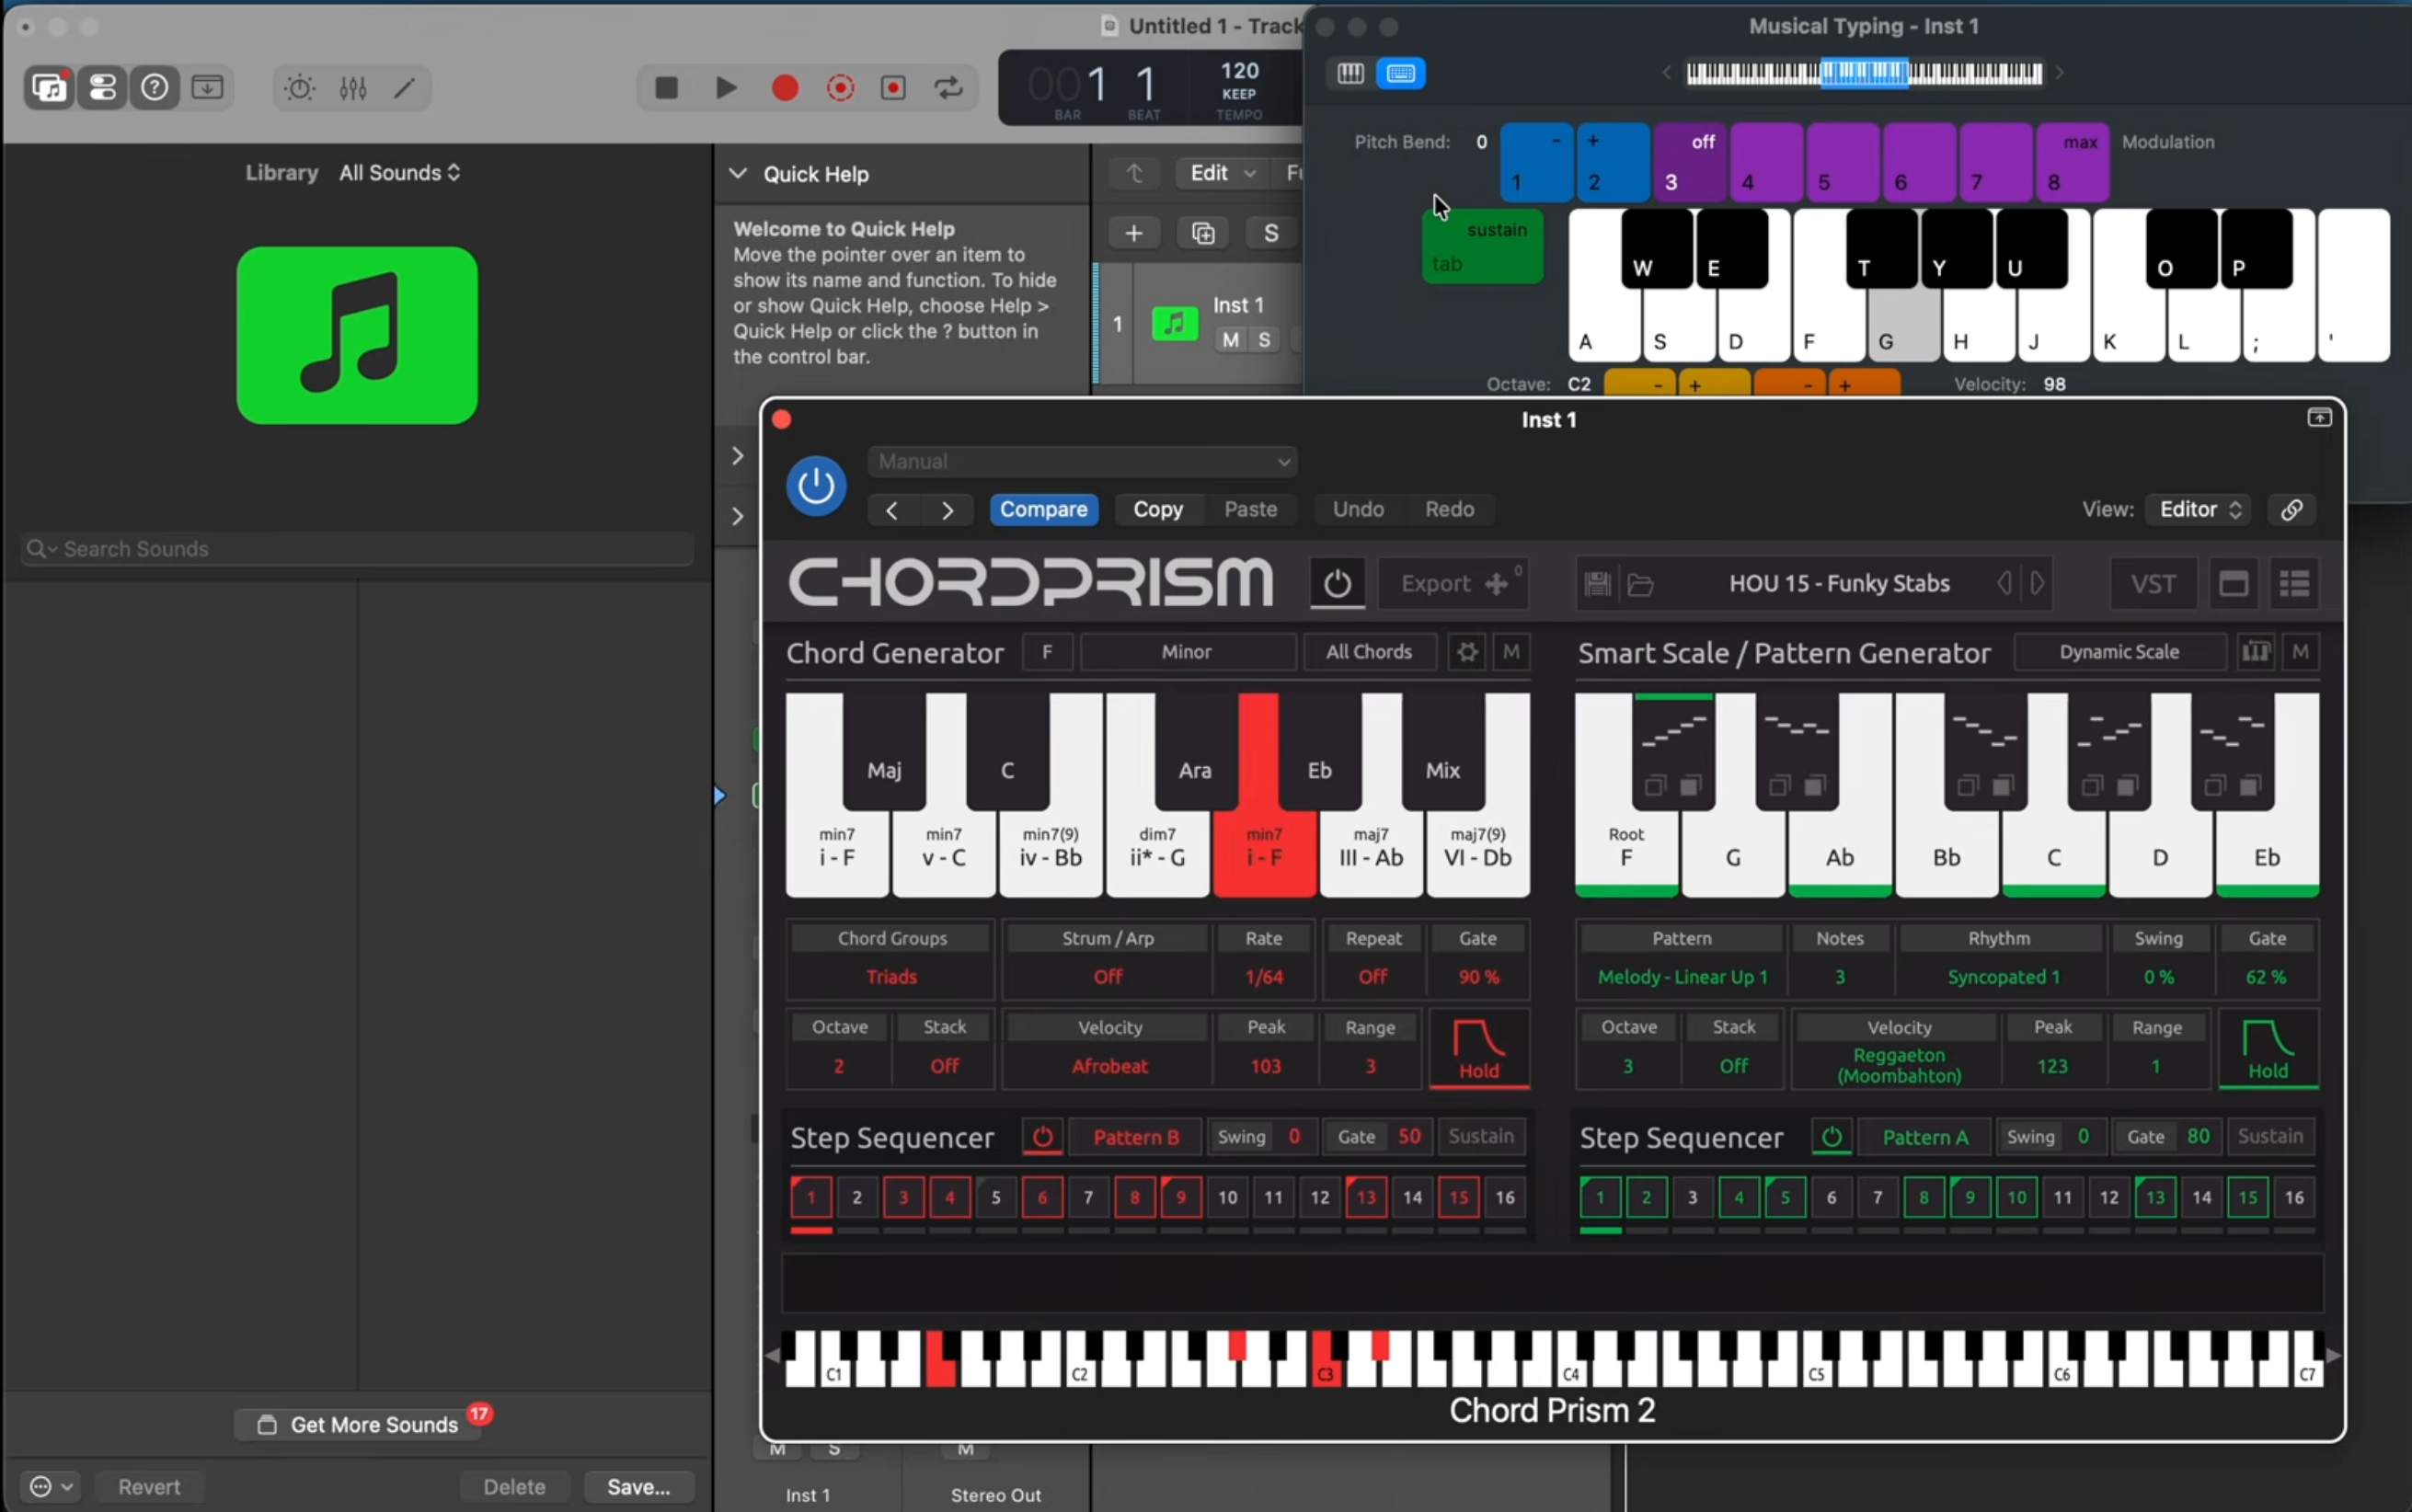Toggle the Smart Scale M button
2412x1512 pixels.
click(x=2300, y=652)
